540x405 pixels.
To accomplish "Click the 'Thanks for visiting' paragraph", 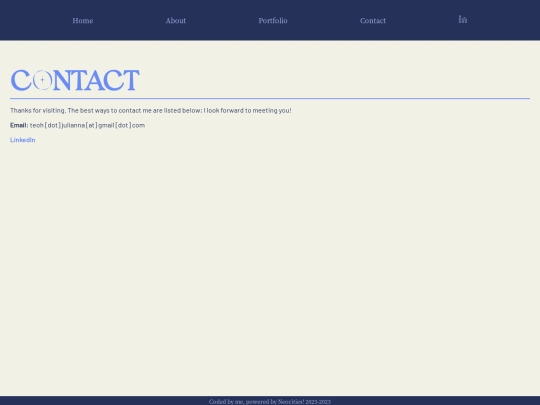I will (151, 110).
